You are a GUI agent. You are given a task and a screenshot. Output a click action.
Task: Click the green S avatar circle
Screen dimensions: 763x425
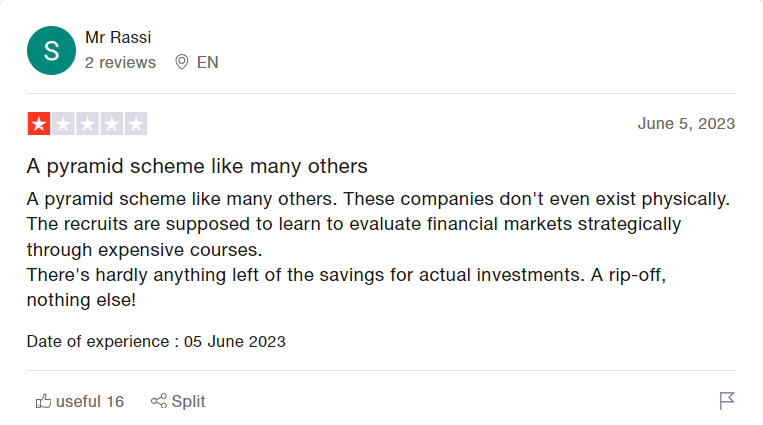point(51,51)
